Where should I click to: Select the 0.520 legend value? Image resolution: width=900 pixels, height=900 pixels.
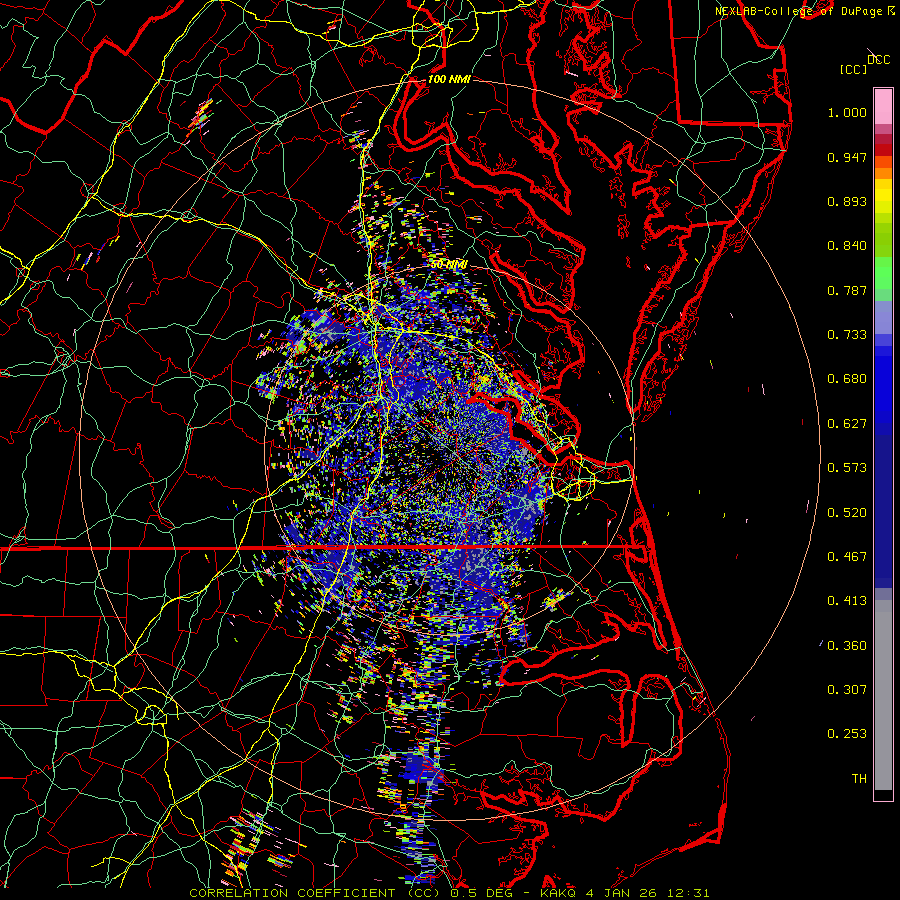[x=847, y=513]
